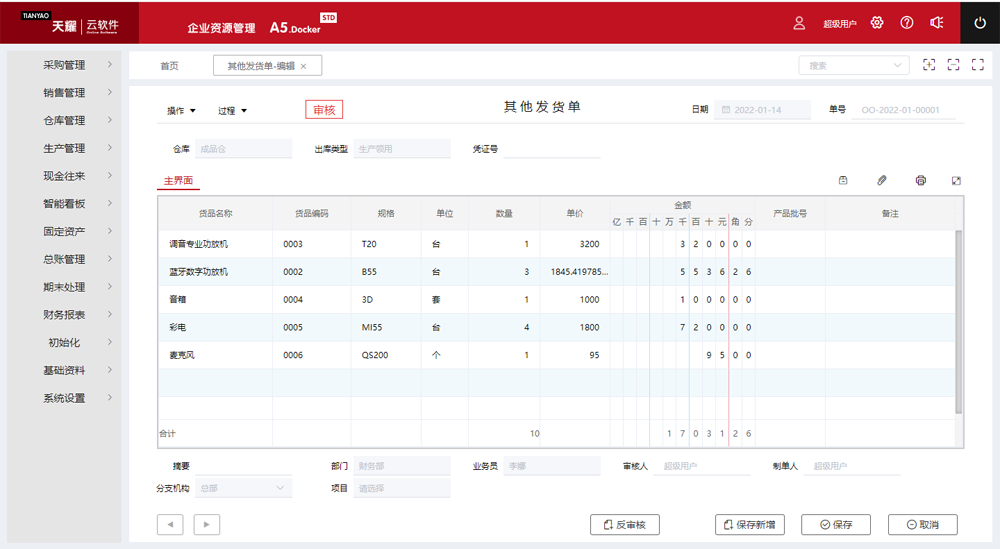Click the power logout icon
Screen dimensions: 1000x549
[980, 23]
